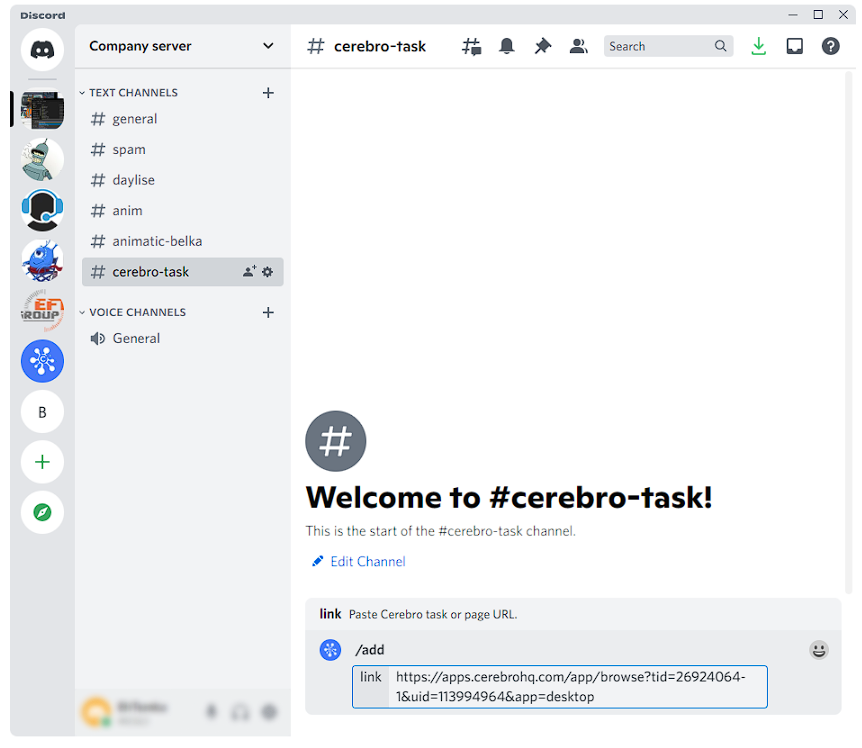Click the cerebro-task channel title in header
This screenshot has width=862, height=748.
coord(379,47)
